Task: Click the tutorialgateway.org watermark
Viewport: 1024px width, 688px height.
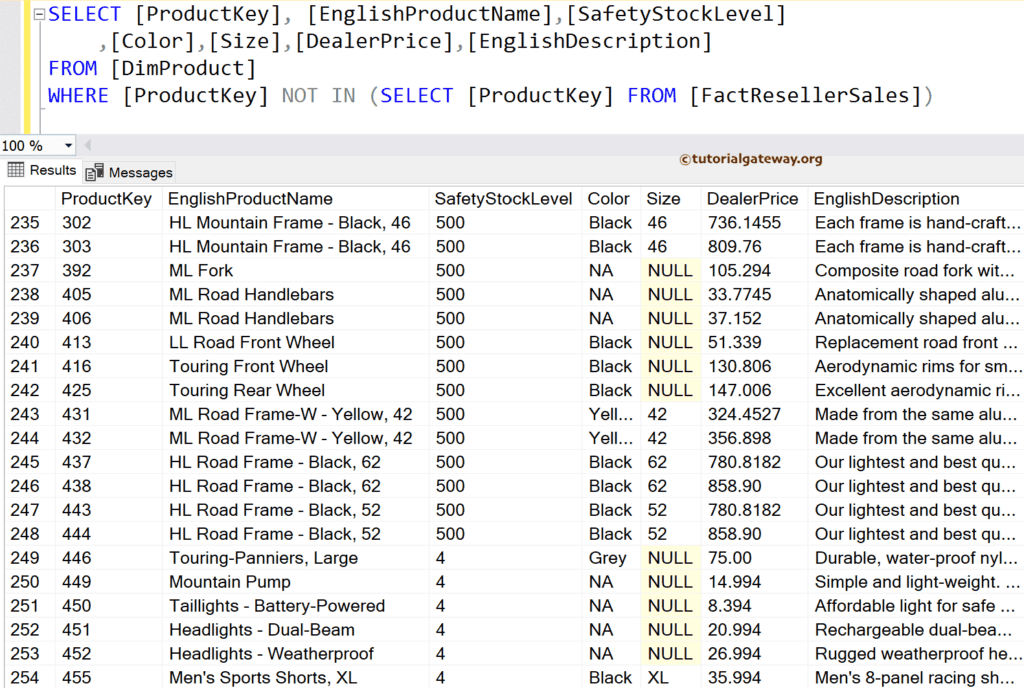Action: tap(750, 158)
